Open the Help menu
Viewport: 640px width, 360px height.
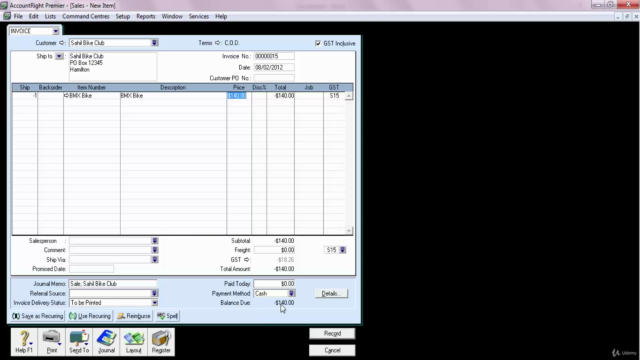(221, 16)
